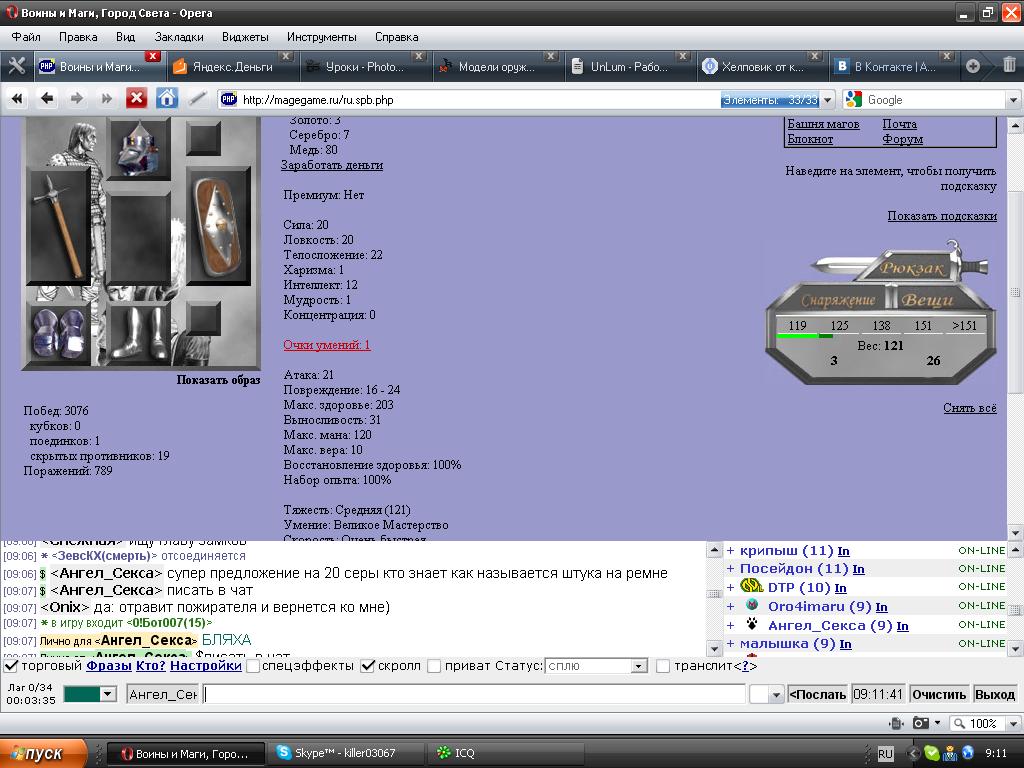Viewport: 1024px width, 768px height.
Task: Click the chat message input field
Action: [x=474, y=694]
